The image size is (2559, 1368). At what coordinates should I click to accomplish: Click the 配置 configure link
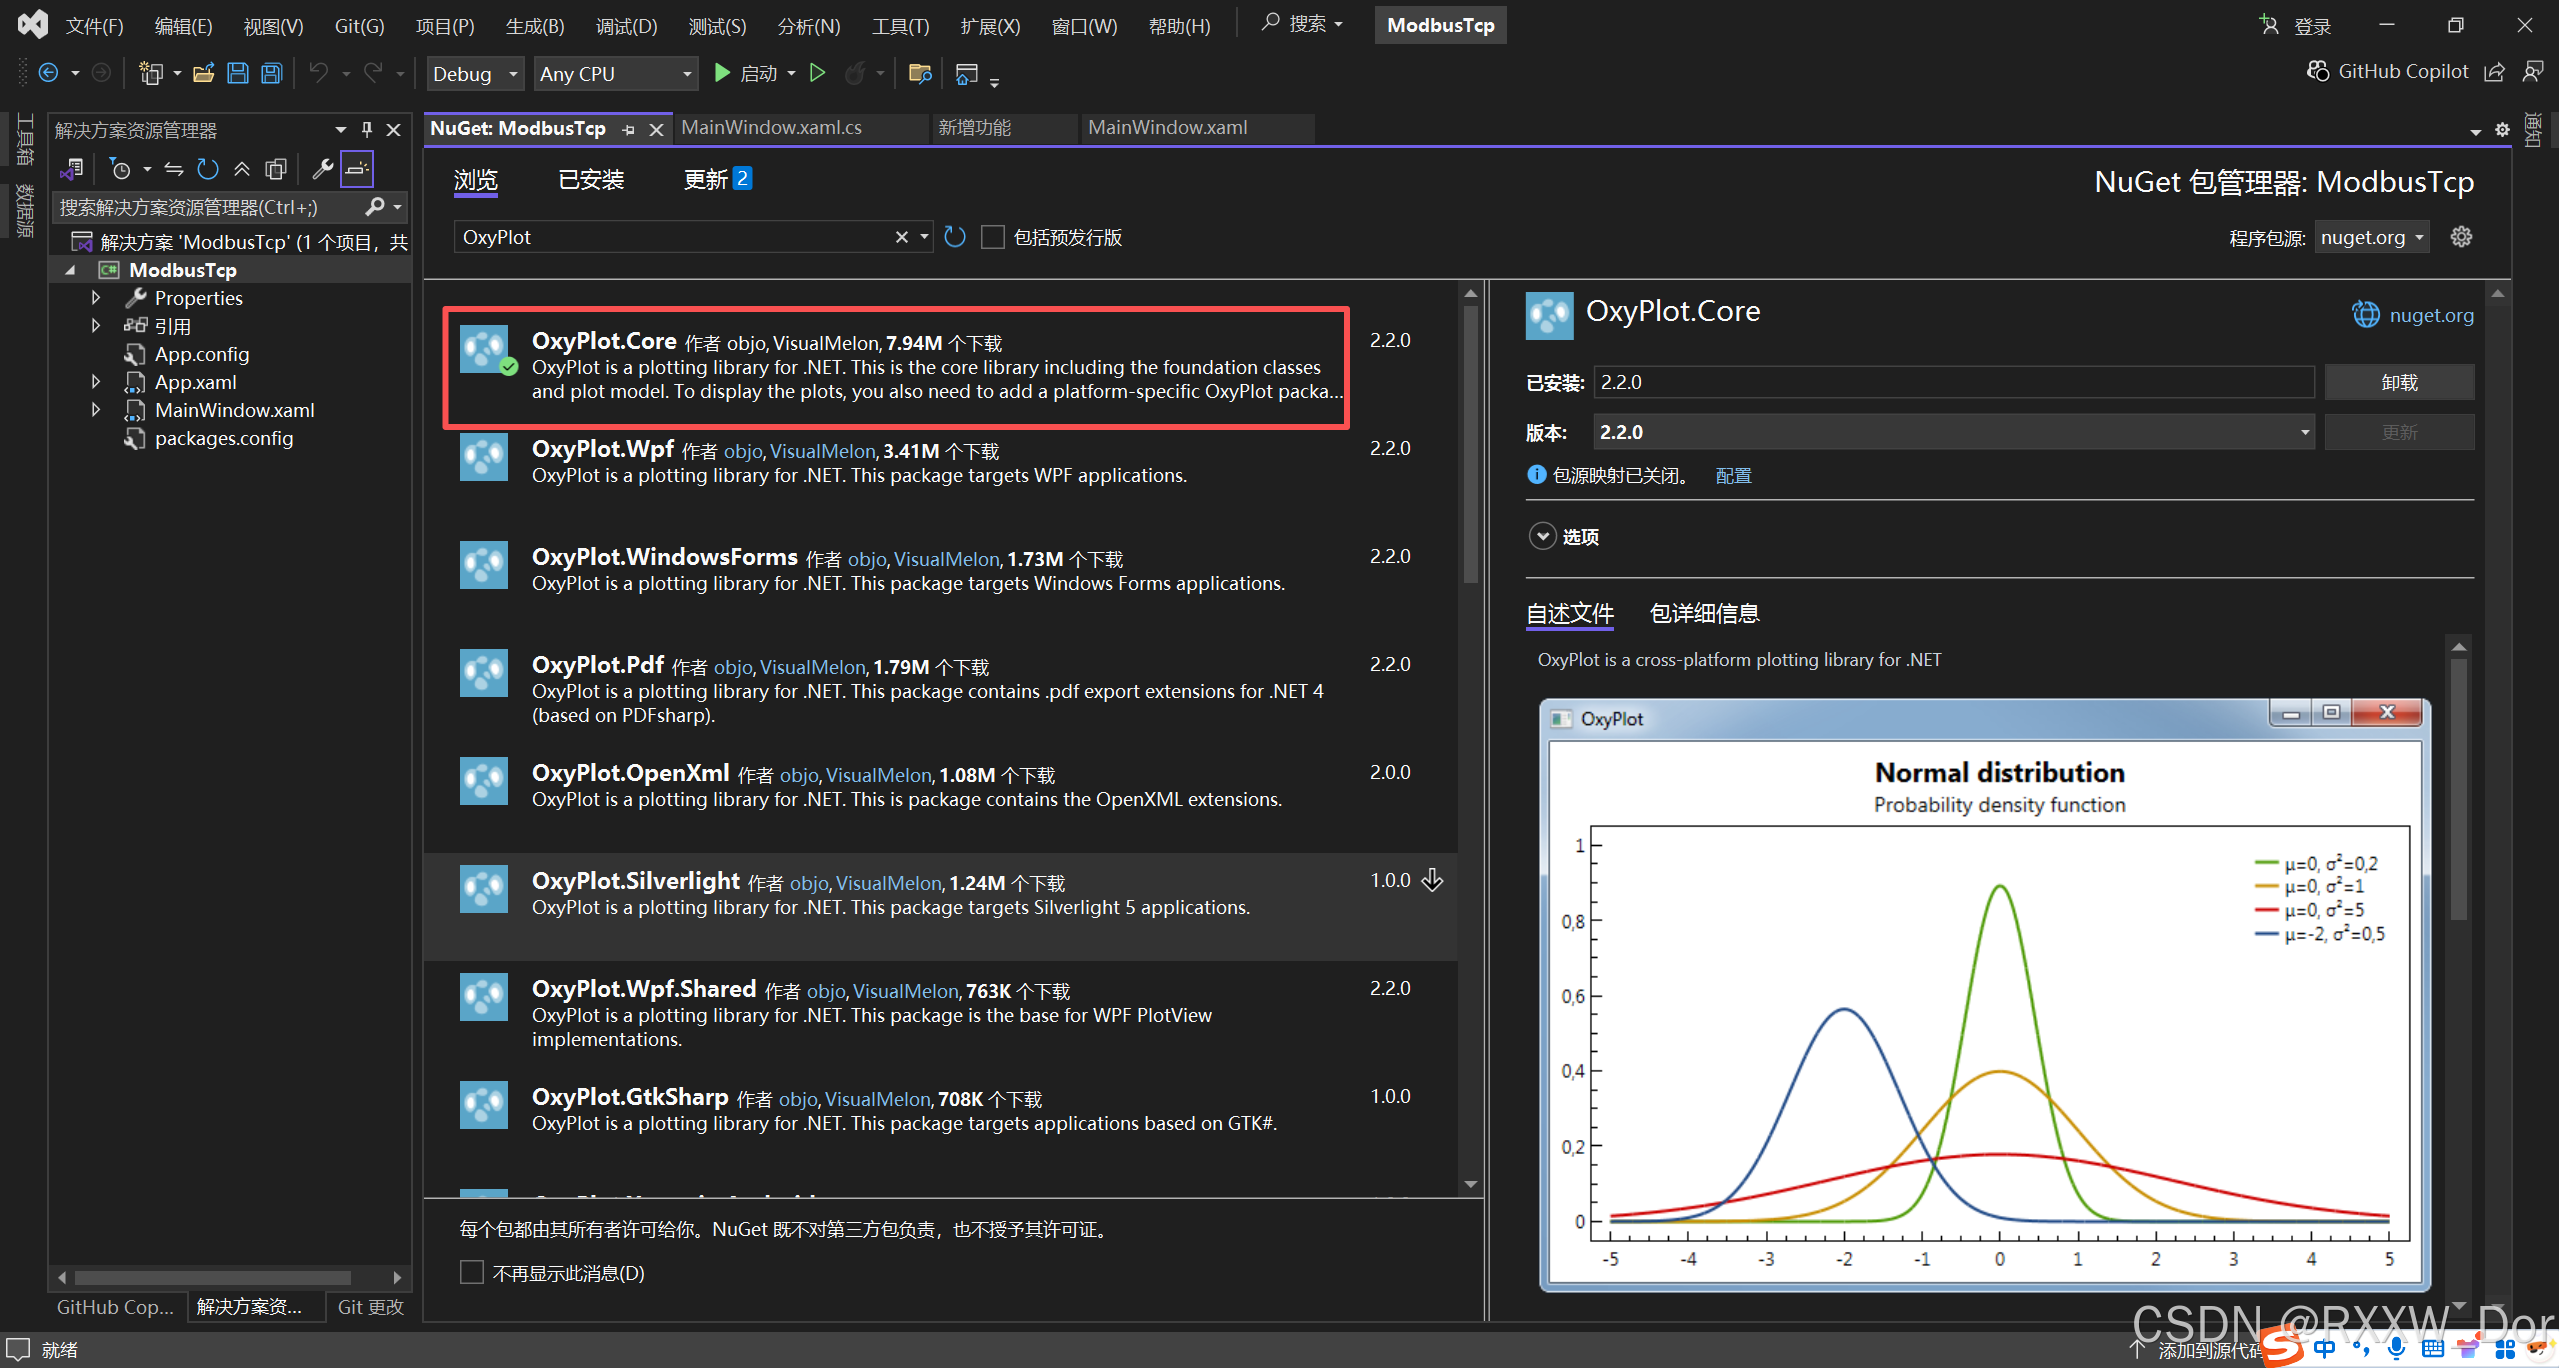pyautogui.click(x=1733, y=476)
